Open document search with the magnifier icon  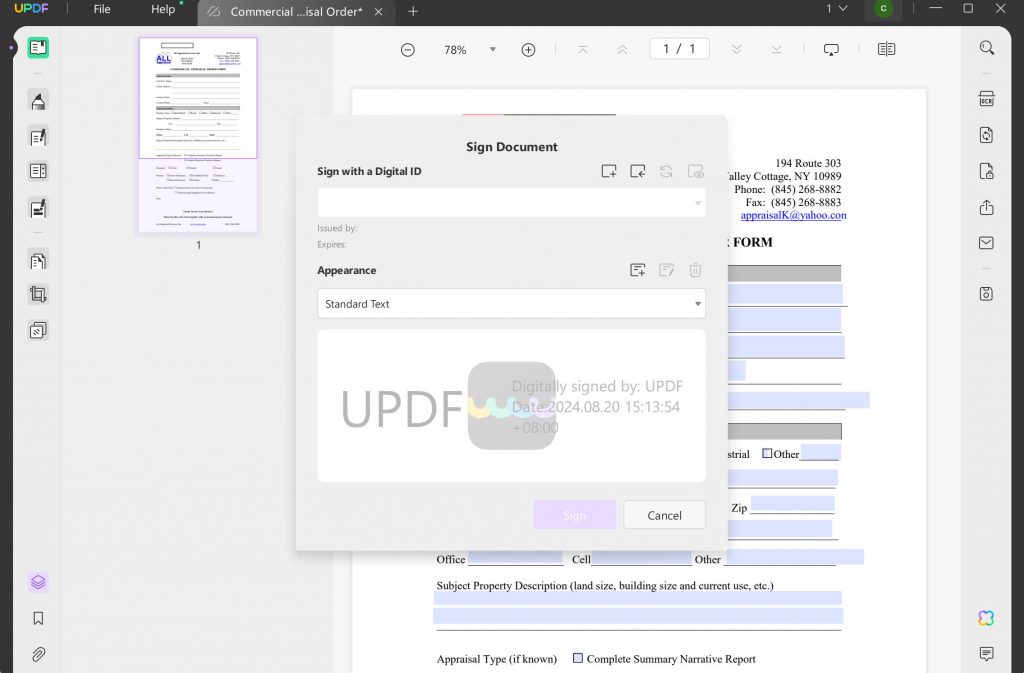(x=986, y=47)
